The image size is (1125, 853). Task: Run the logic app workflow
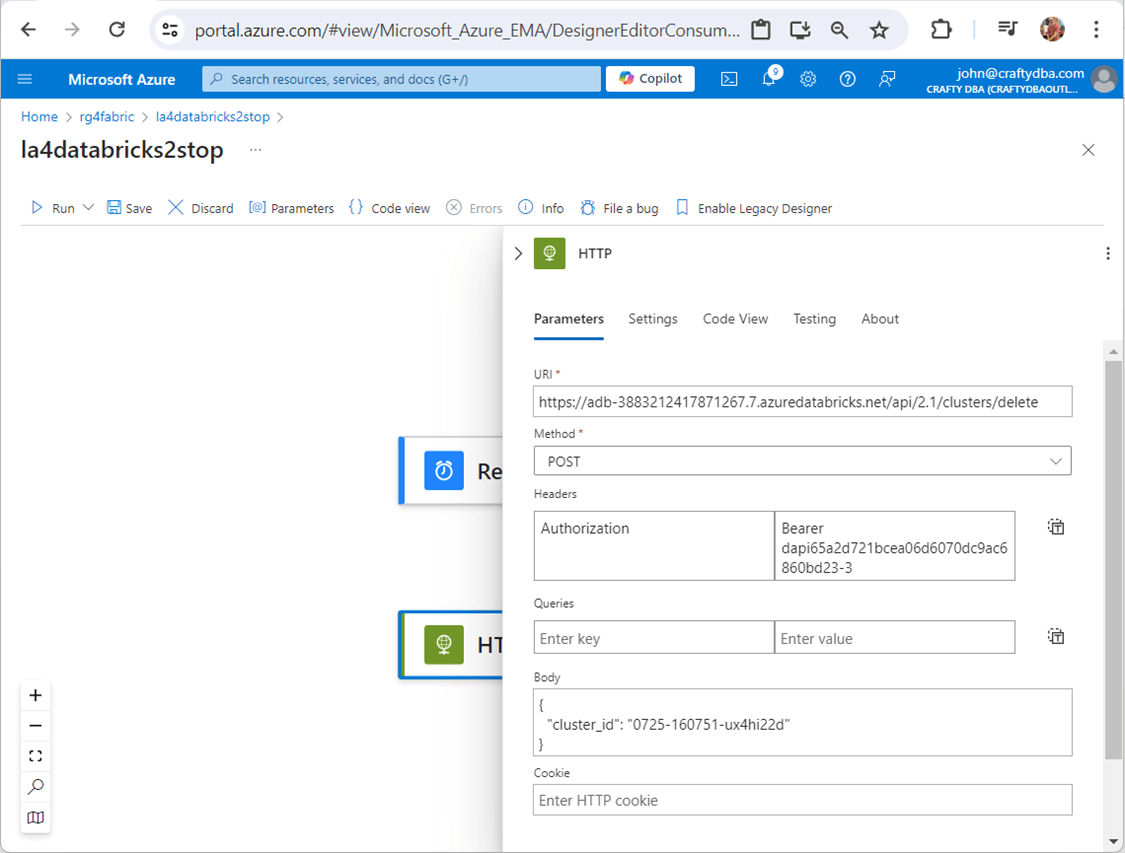(52, 208)
